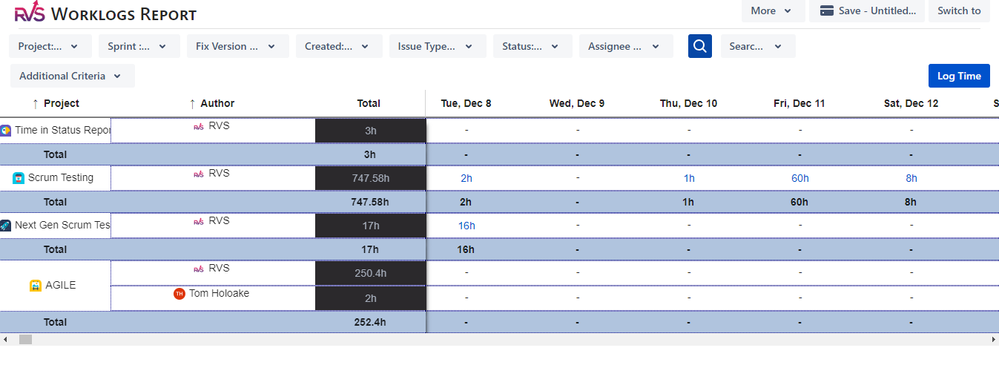Click the Scrum Testing project icon
This screenshot has height=374, width=999.
(18, 178)
